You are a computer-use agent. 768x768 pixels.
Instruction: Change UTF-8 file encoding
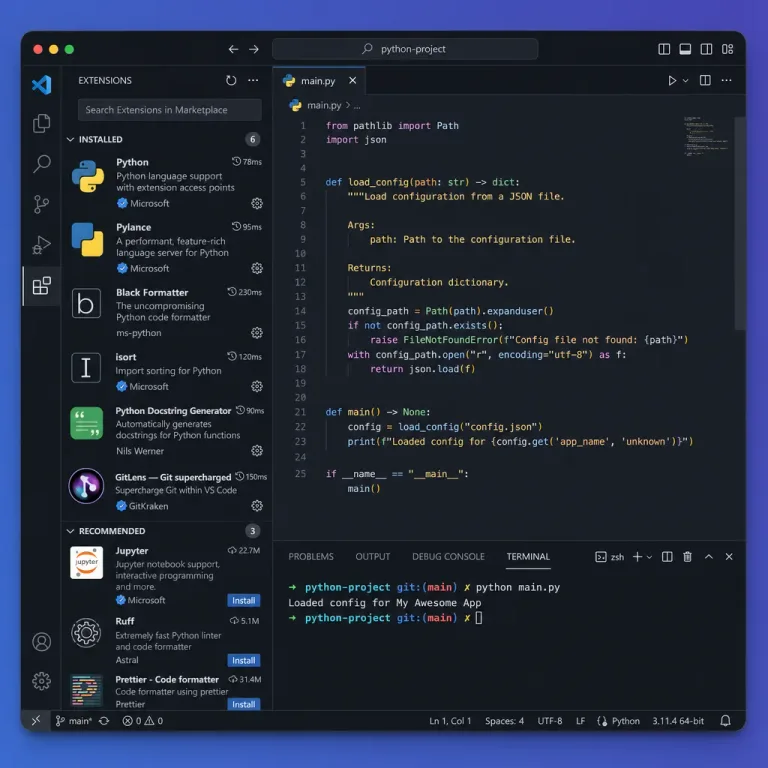pos(550,720)
